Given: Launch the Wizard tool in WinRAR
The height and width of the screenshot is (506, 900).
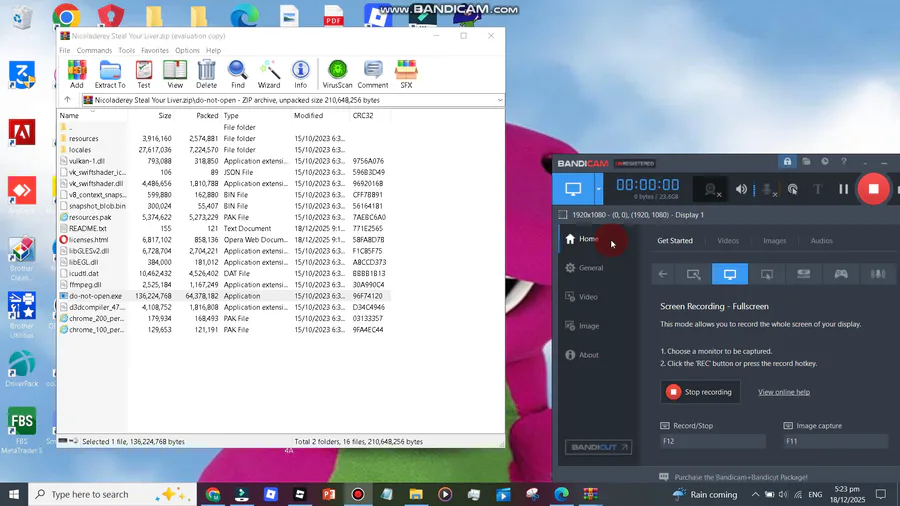Looking at the screenshot, I should pos(269,74).
